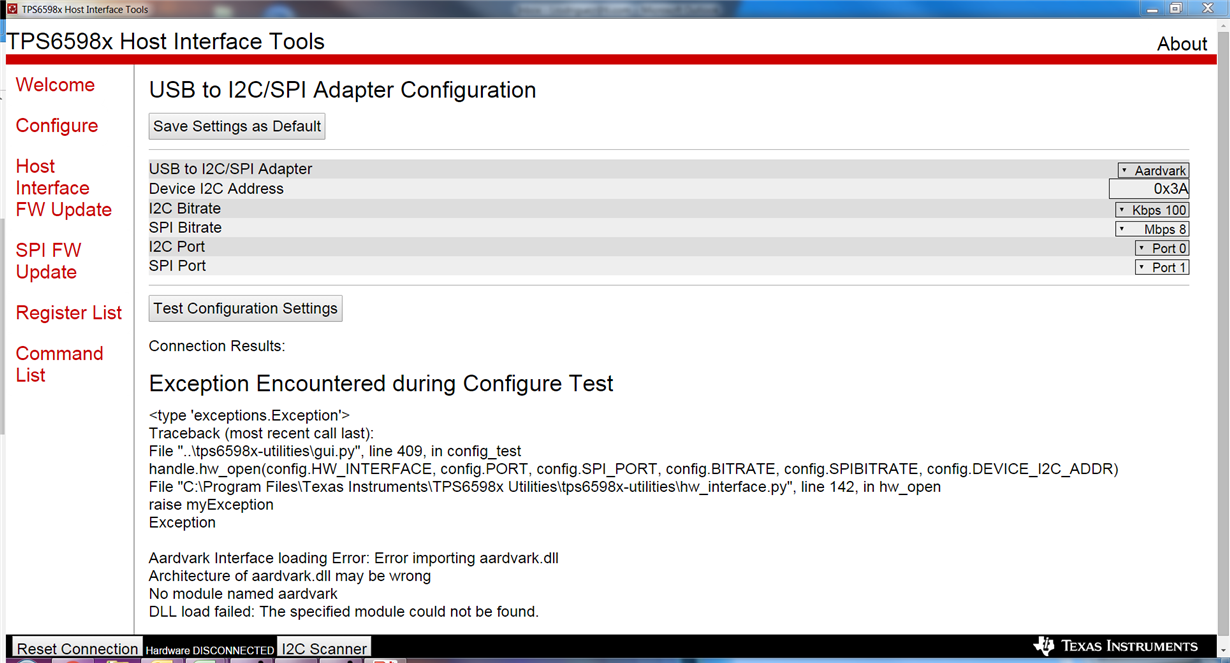Screen dimensions: 1230x663
Task: Click the Hardware DISCONNECTED status indicator
Action: pyautogui.click(x=210, y=650)
